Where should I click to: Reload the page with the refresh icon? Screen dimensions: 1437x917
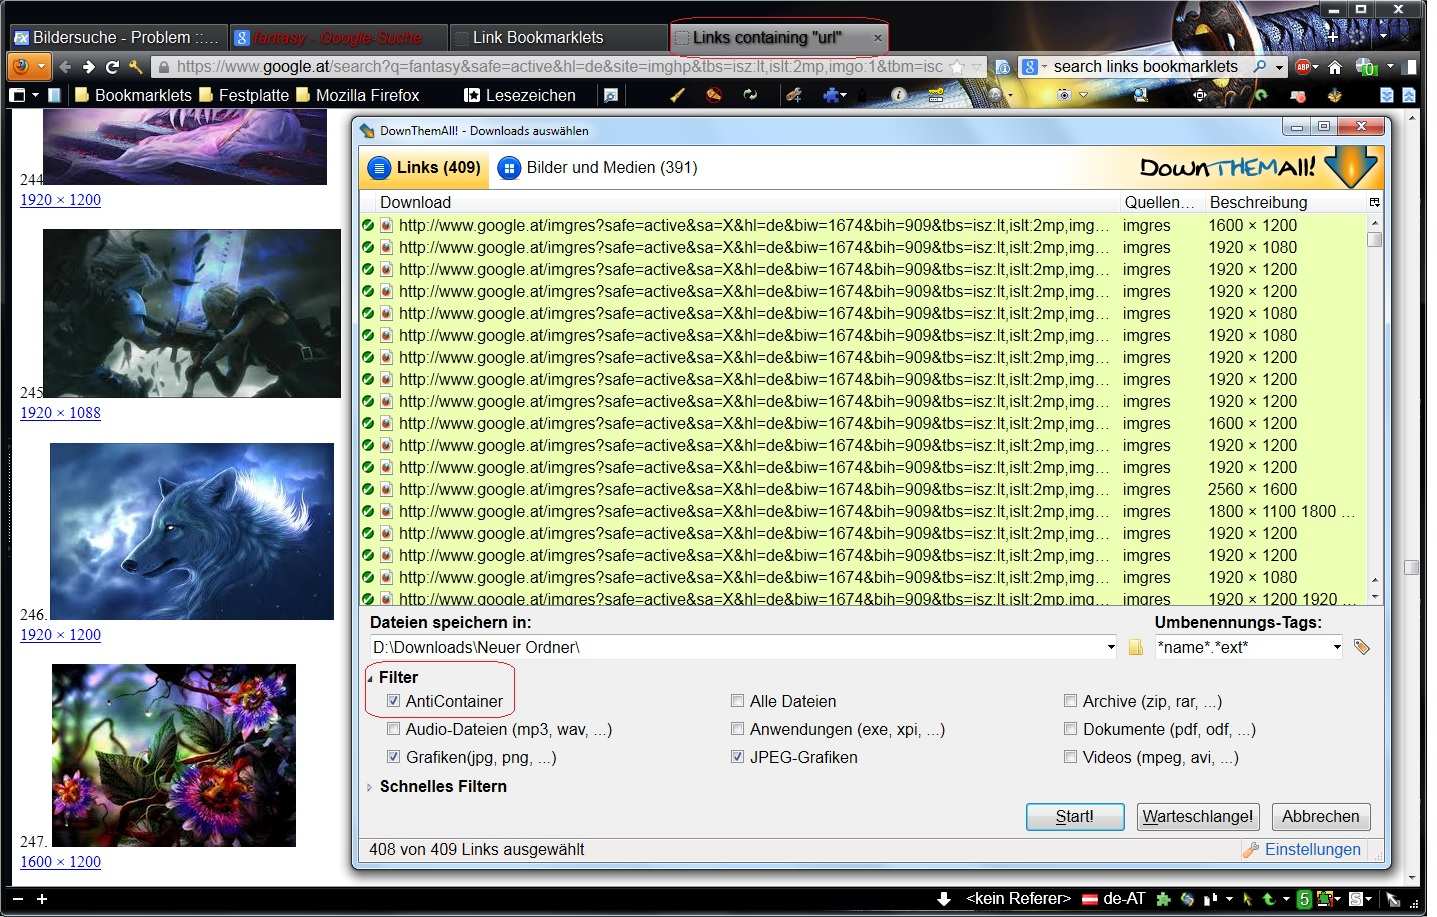(112, 67)
